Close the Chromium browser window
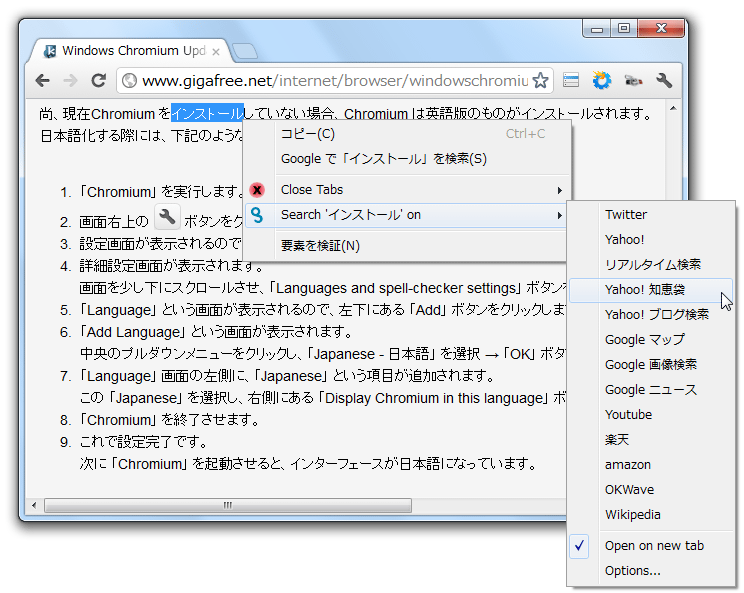The image size is (744, 593). coord(661,29)
